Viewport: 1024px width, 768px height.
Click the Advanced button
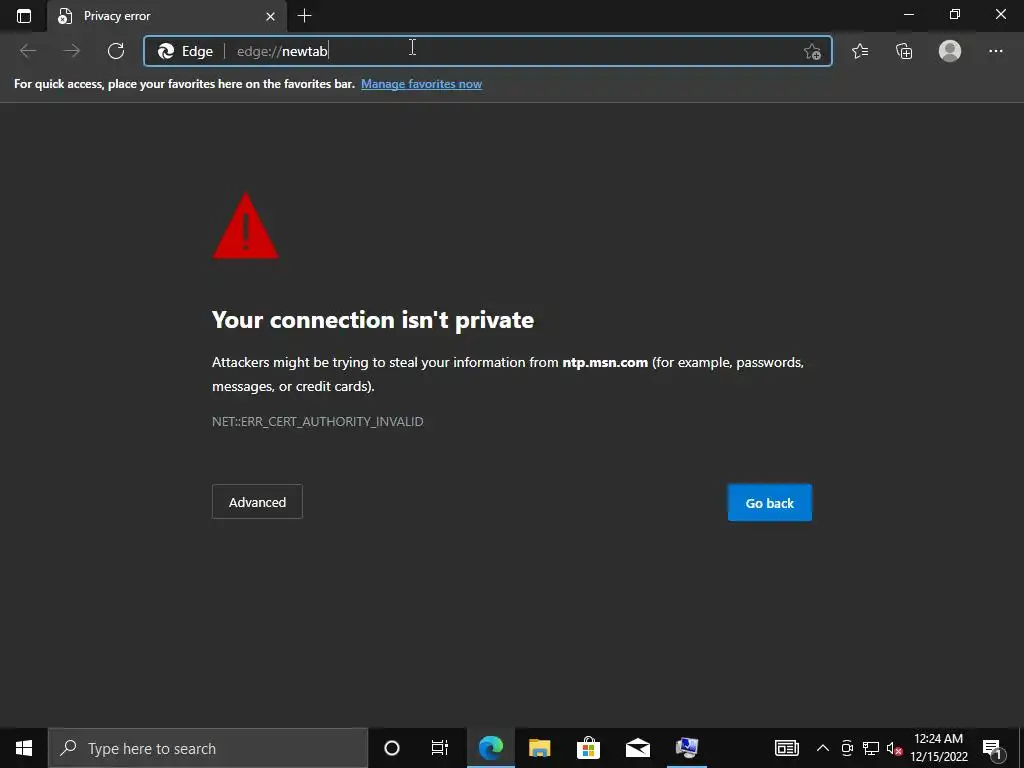[257, 502]
